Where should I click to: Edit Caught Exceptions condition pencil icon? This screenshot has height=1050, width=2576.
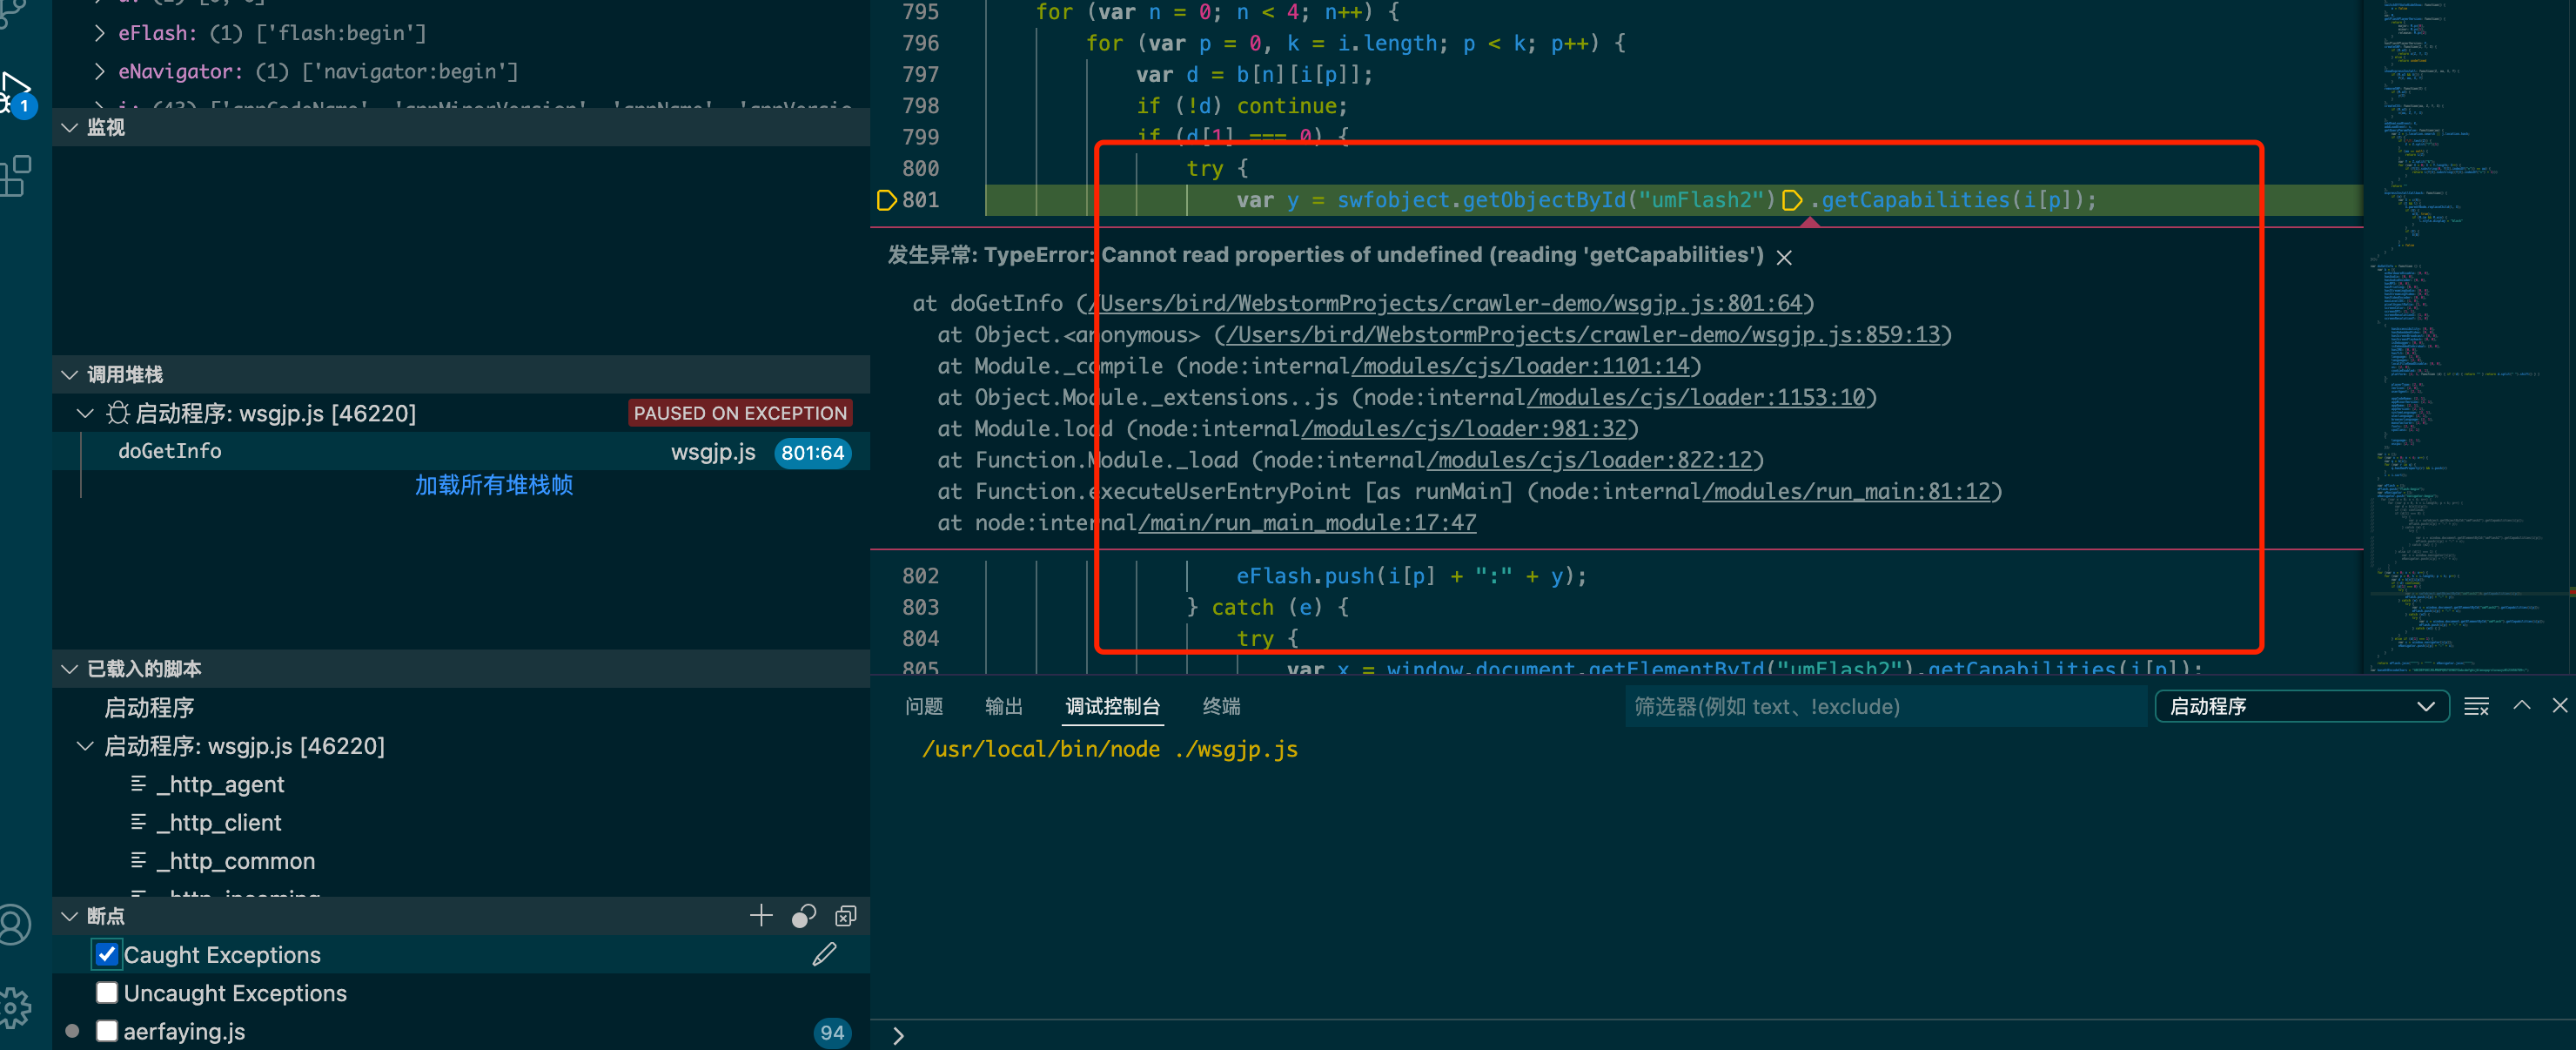tap(824, 955)
